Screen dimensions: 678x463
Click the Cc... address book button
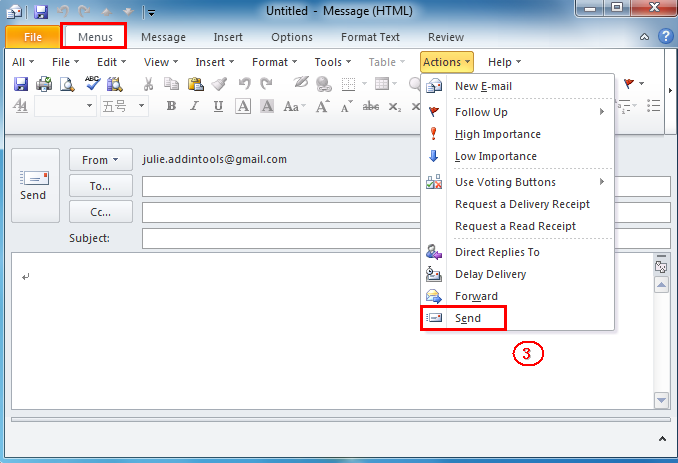pos(101,212)
